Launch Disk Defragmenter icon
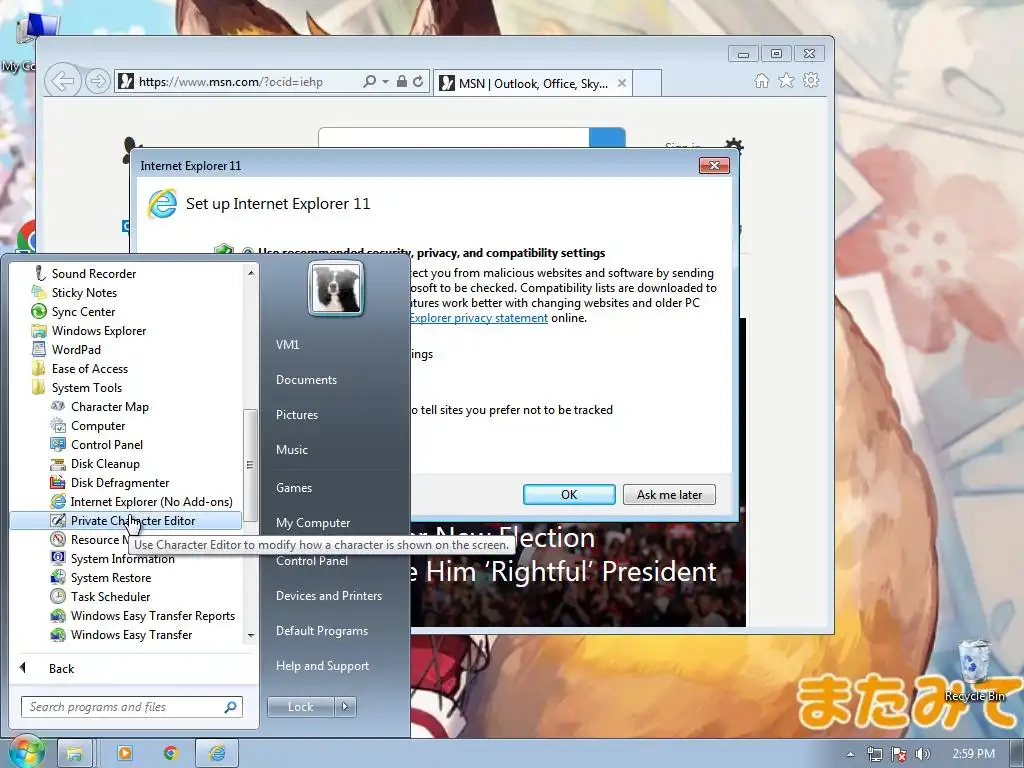 58,483
